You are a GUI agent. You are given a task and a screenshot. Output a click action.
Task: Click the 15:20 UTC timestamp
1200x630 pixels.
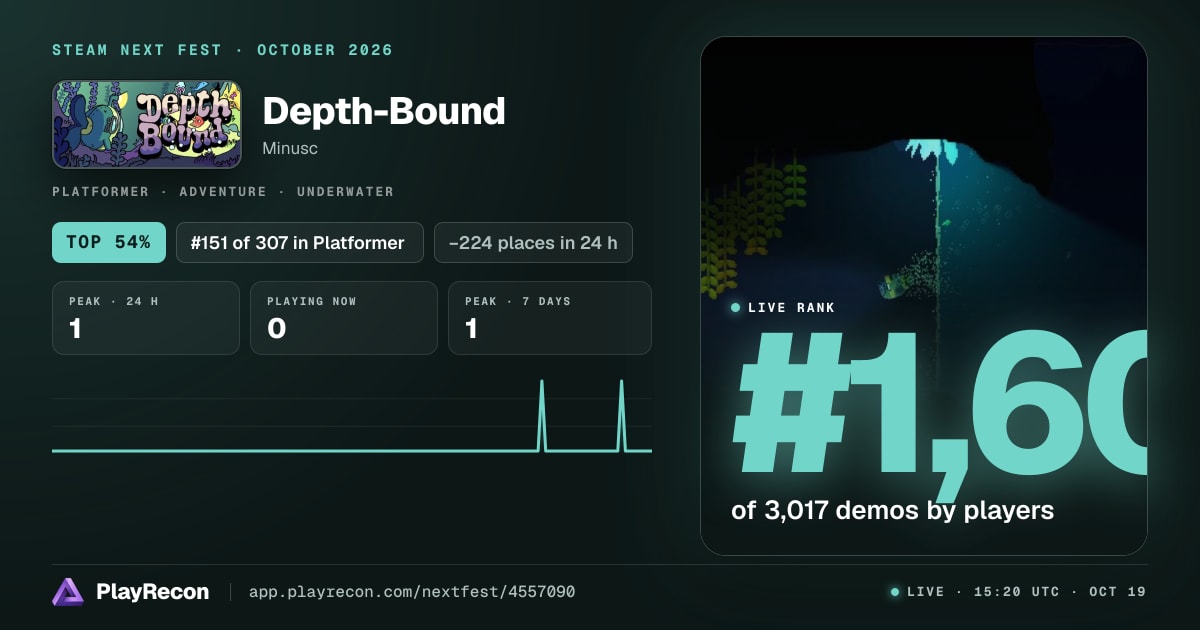[x=1018, y=592]
